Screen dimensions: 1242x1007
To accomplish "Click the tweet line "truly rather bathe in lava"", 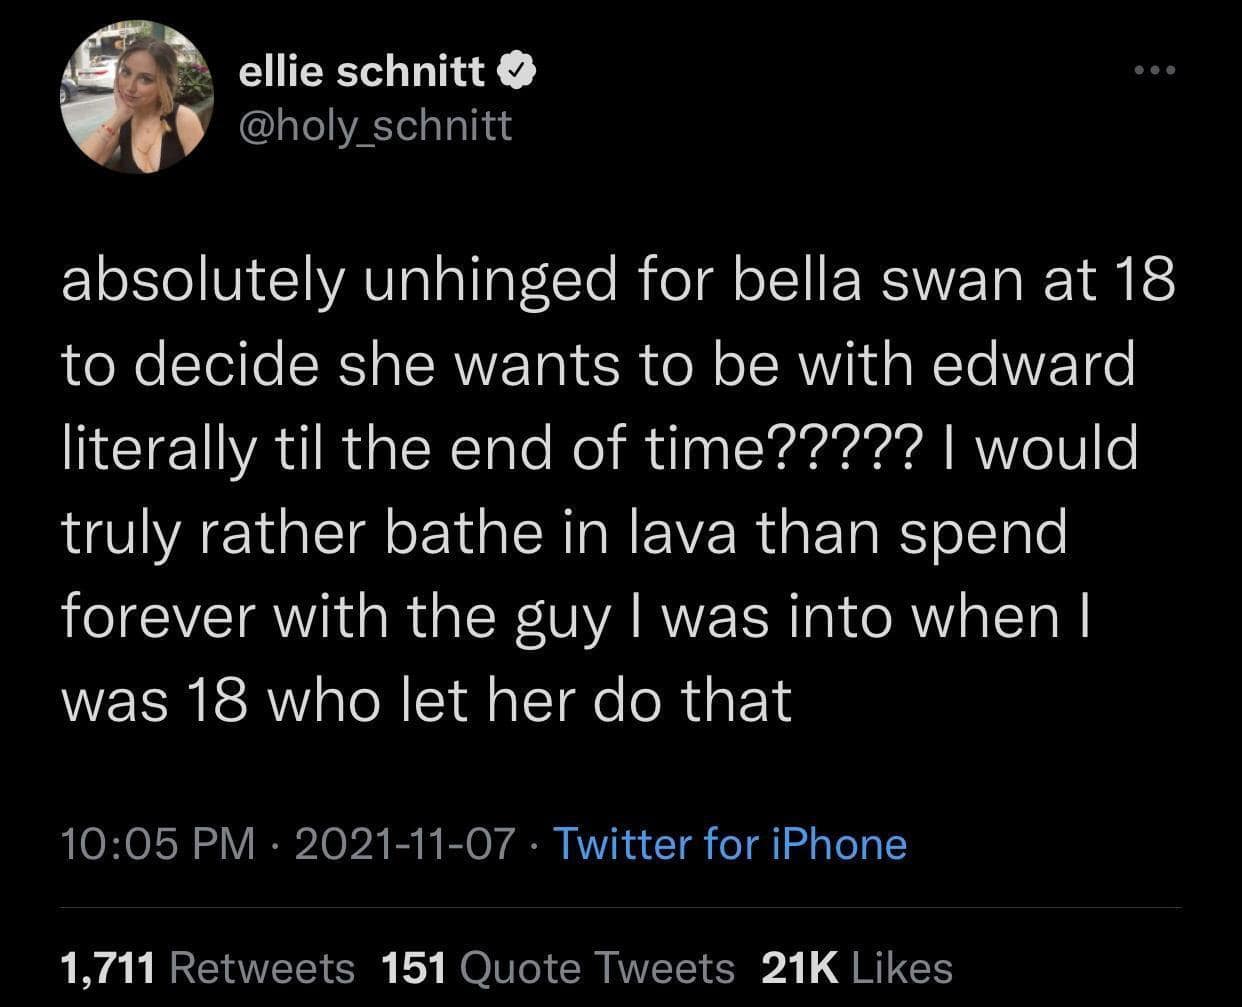I will (564, 532).
